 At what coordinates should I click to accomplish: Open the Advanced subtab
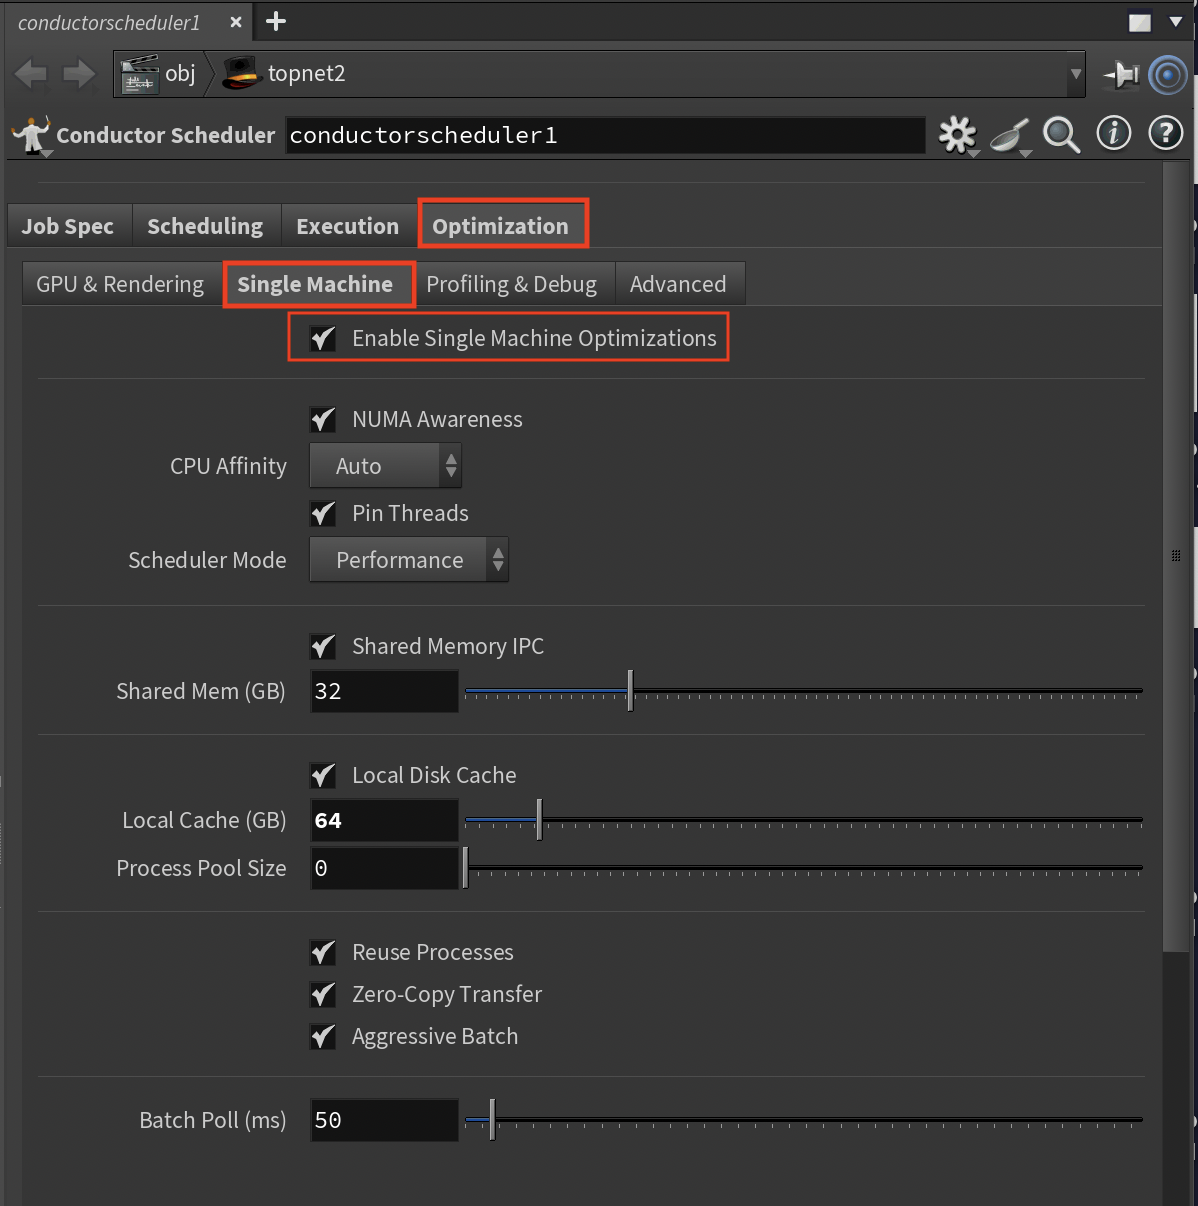click(678, 284)
